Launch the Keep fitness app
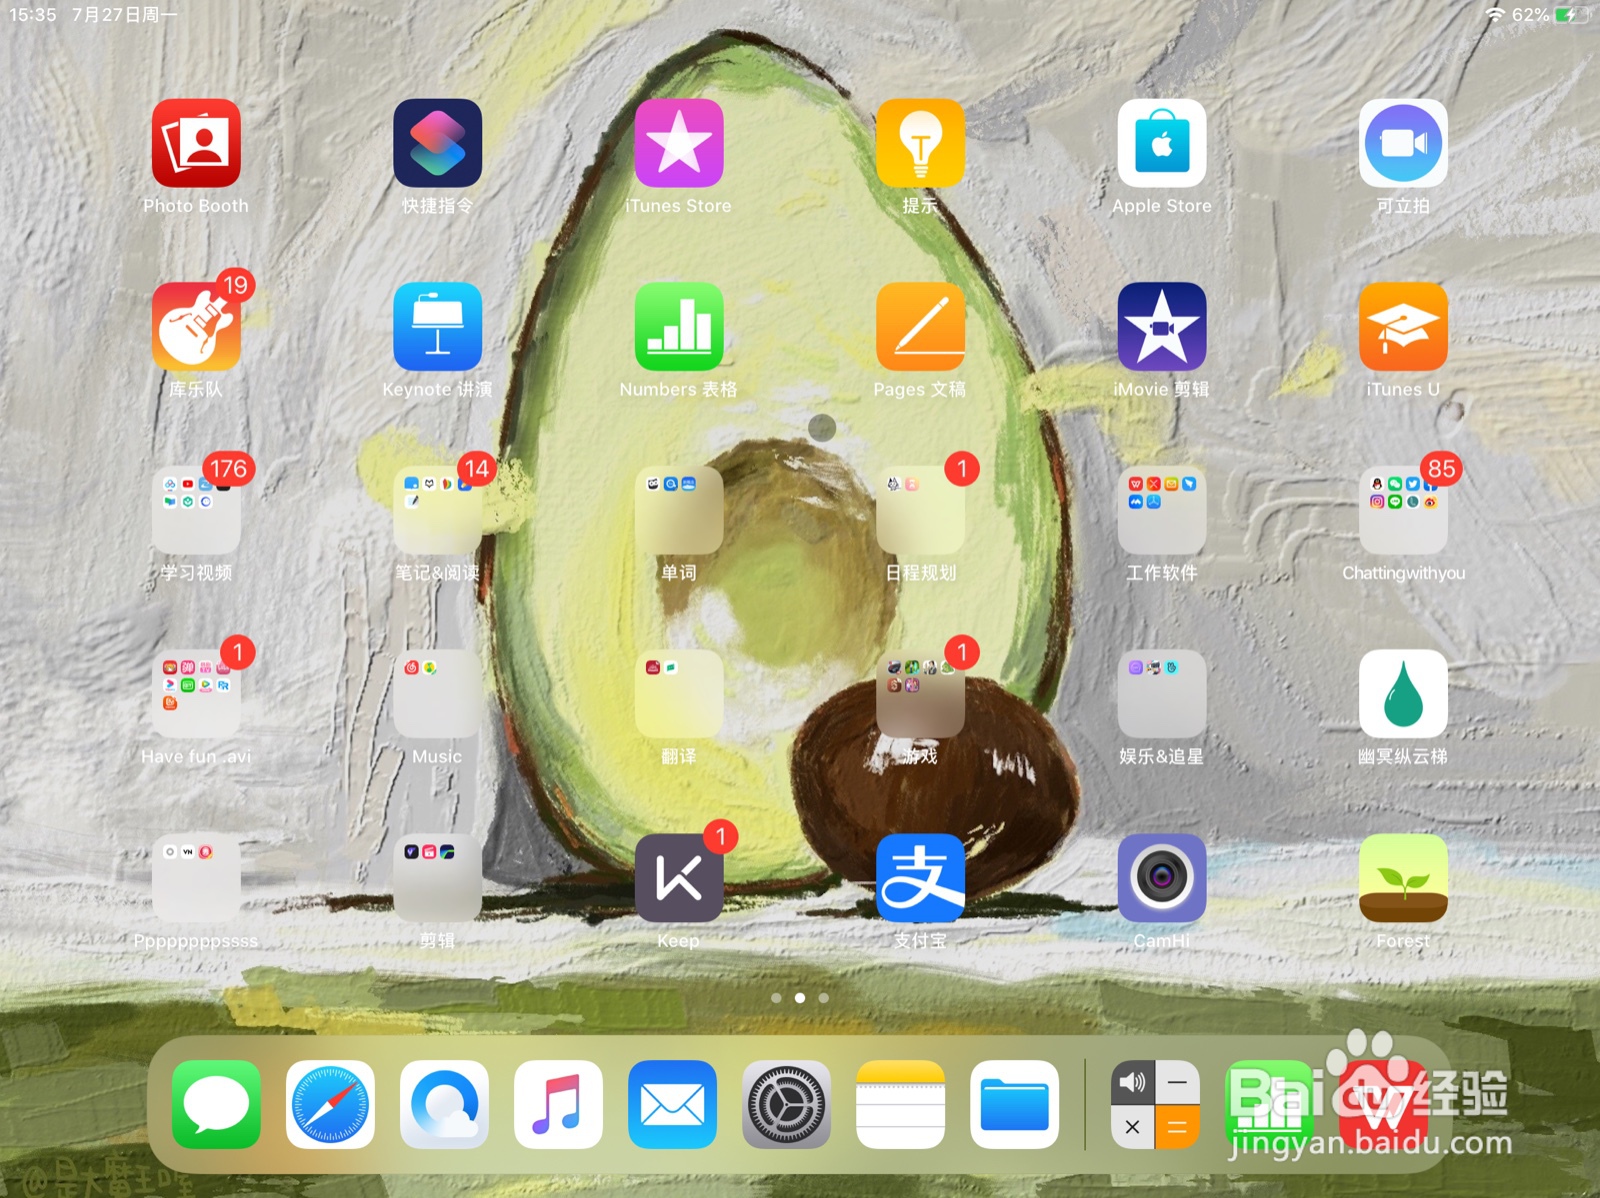The width and height of the screenshot is (1600, 1198). coord(679,878)
